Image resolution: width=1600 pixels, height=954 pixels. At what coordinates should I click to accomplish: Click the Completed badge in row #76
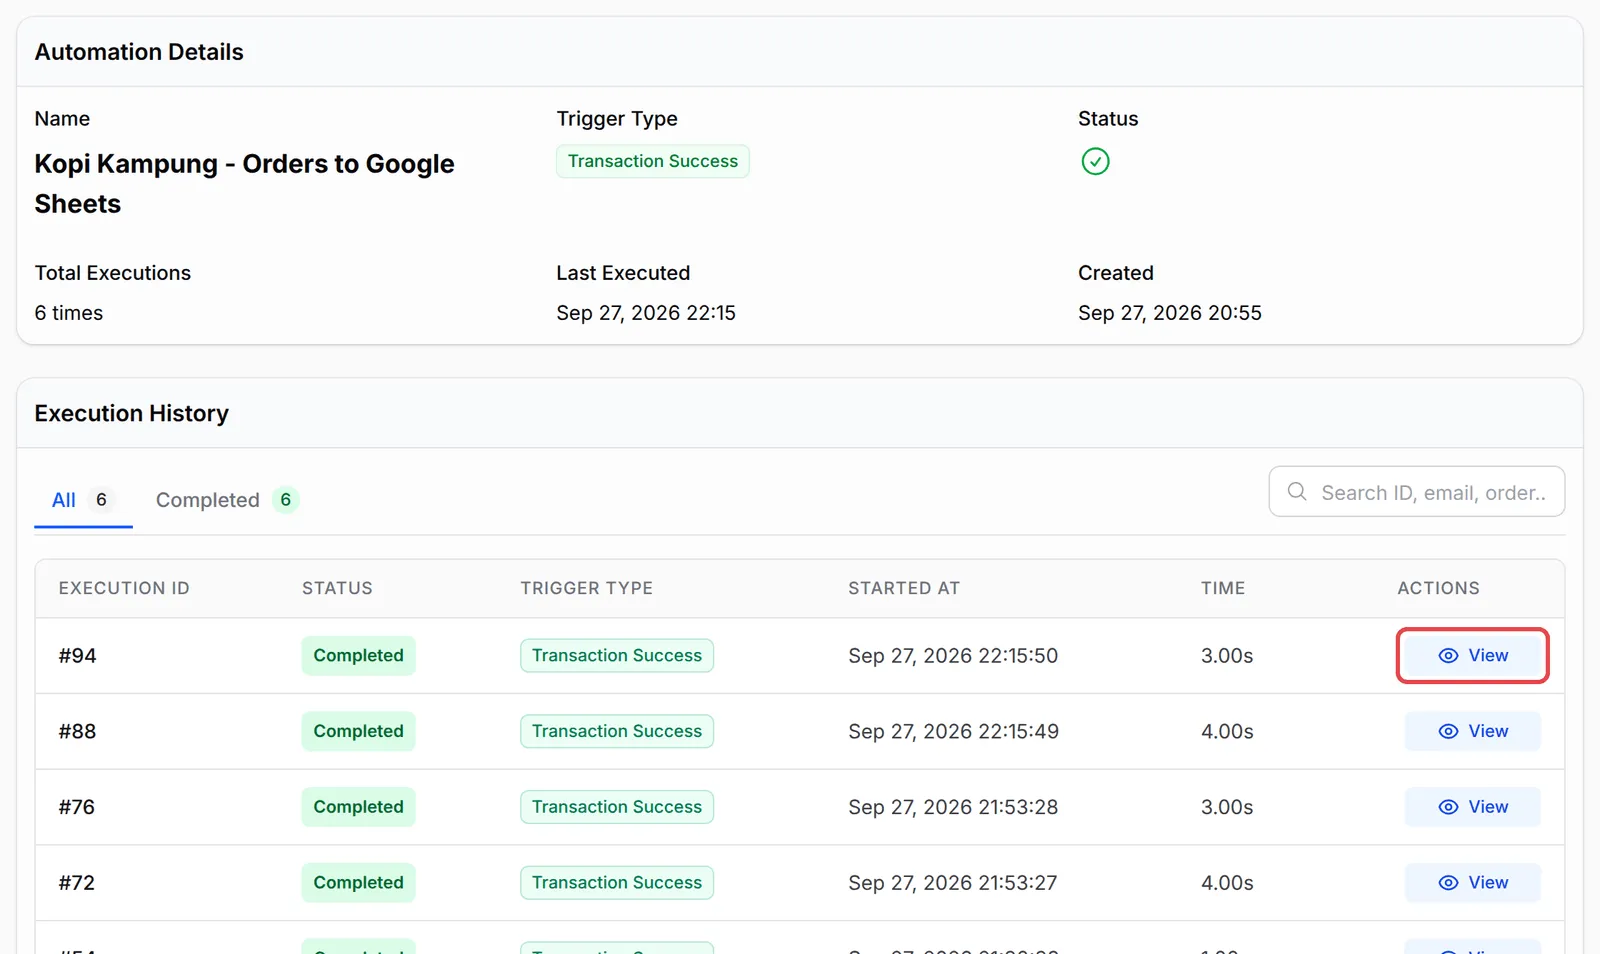(x=358, y=807)
